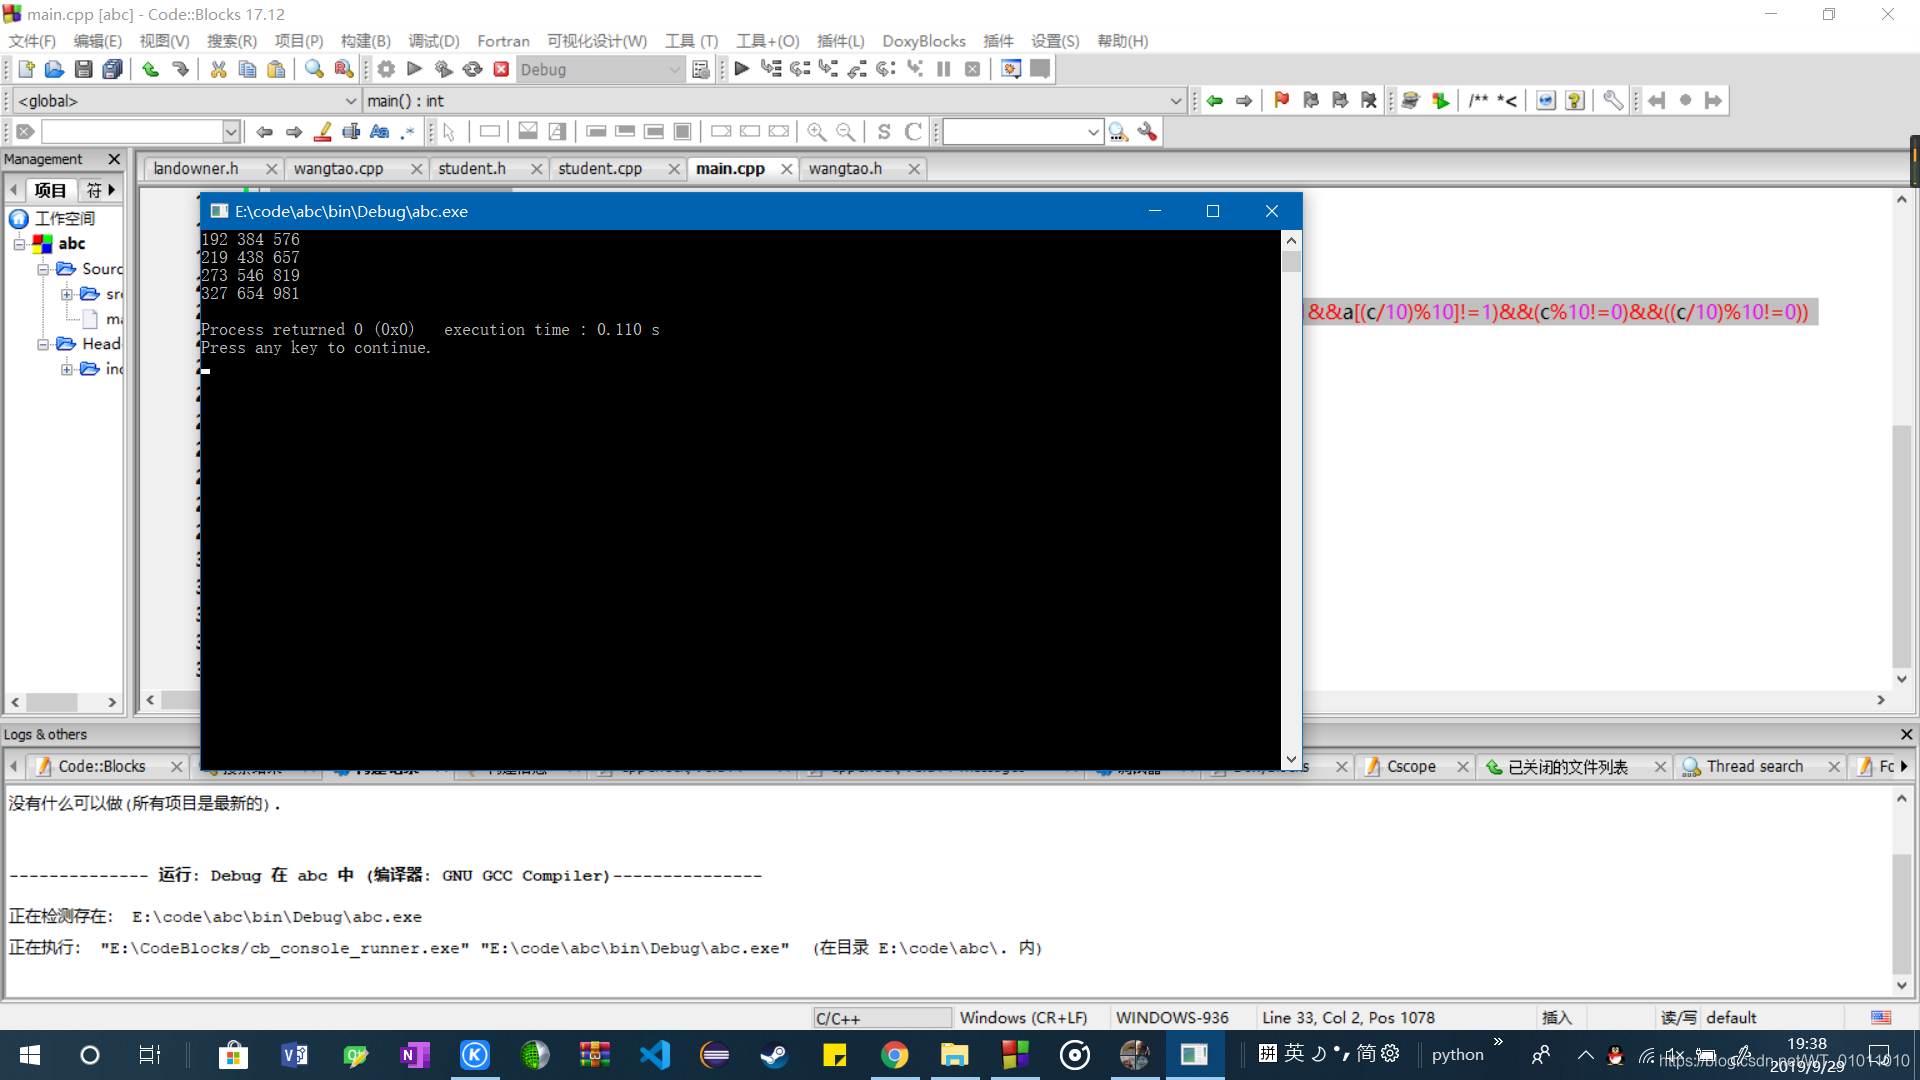Click the Stop execution icon
Screen dimensions: 1920x1080
pyautogui.click(x=972, y=70)
